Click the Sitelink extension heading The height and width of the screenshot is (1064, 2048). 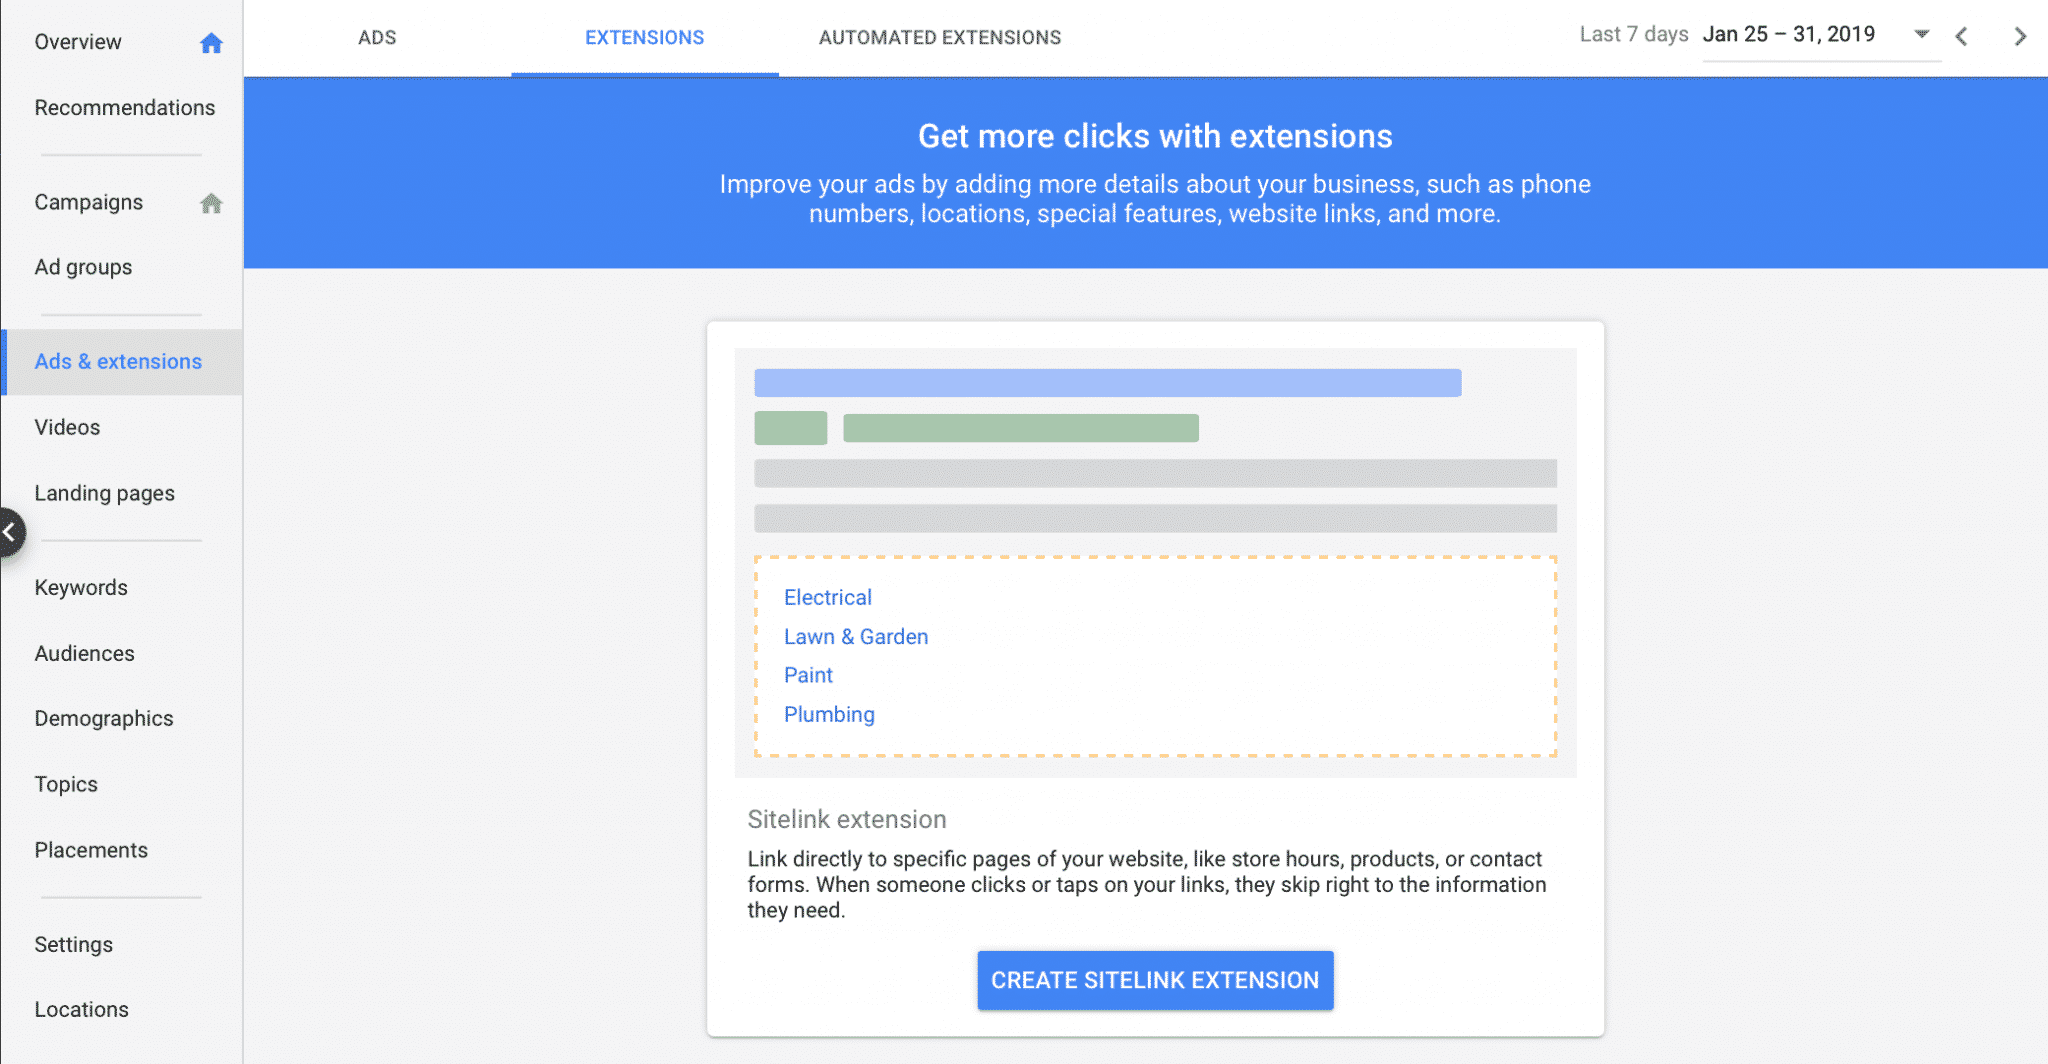[847, 819]
